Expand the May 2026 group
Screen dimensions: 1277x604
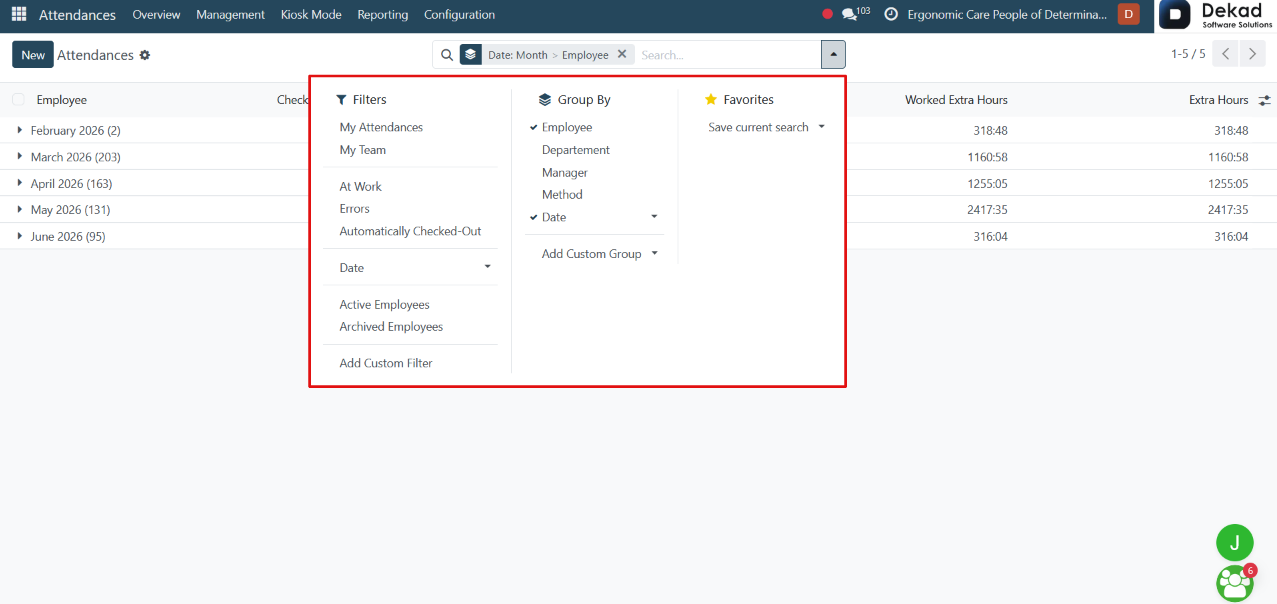click(19, 210)
